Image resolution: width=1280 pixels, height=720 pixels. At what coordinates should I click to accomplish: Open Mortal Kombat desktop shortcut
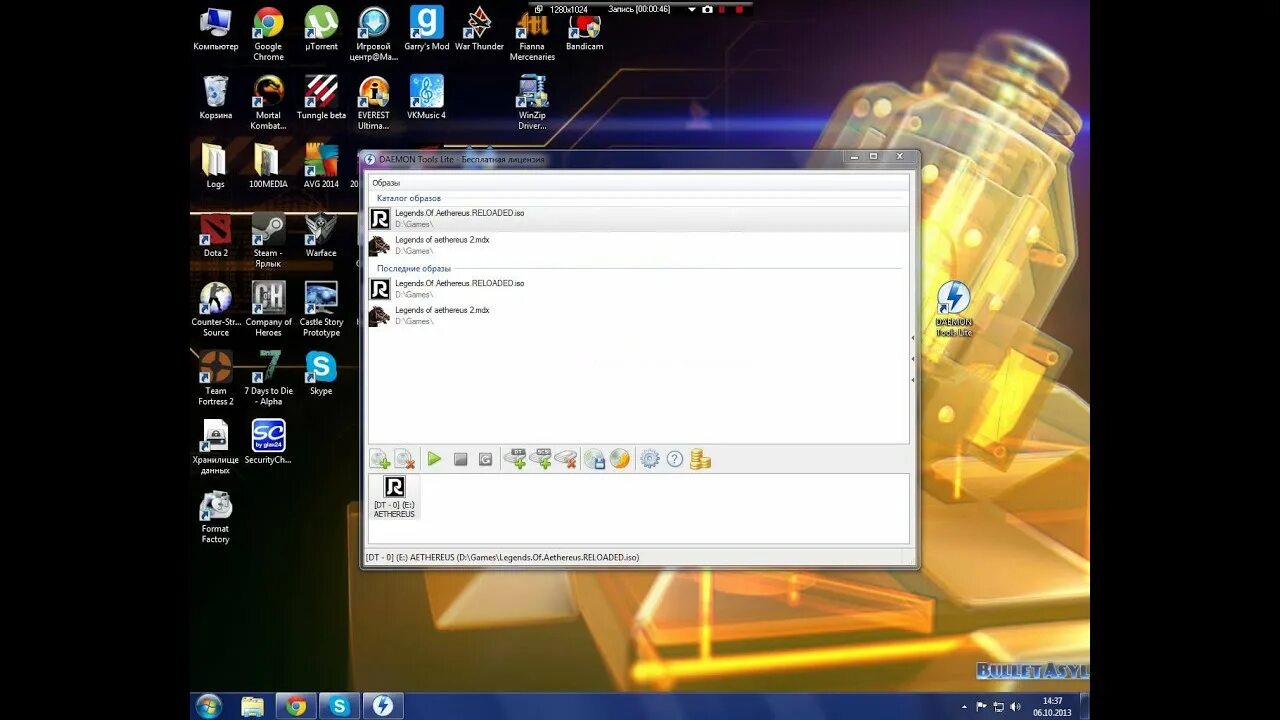coord(268,102)
